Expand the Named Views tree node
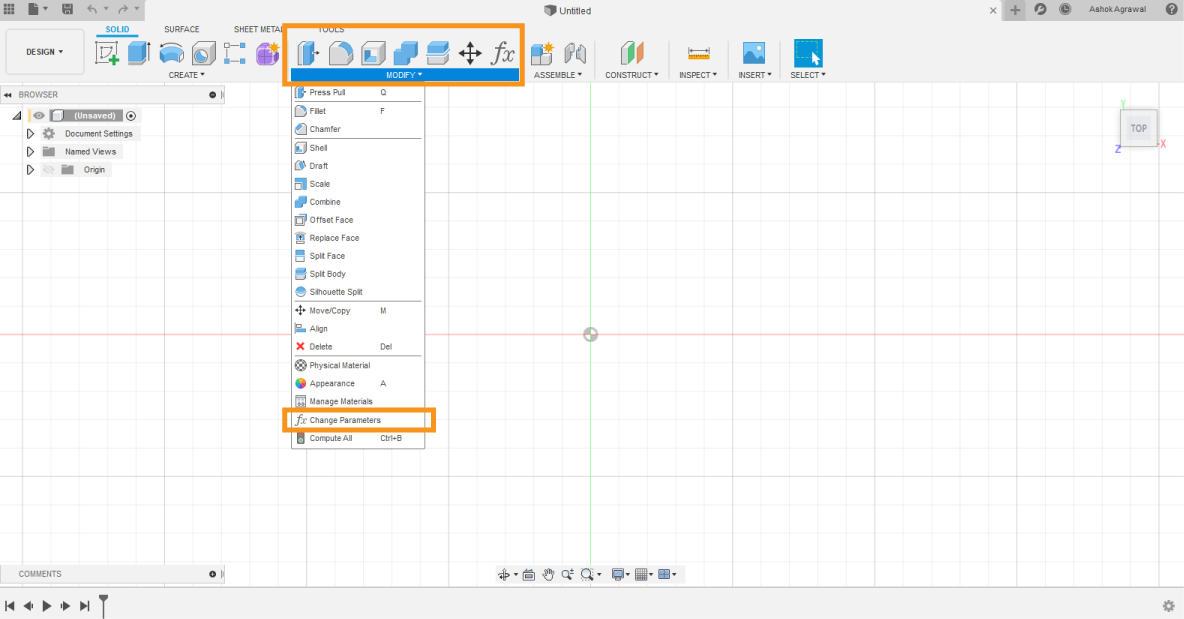This screenshot has width=1184, height=619. point(30,151)
